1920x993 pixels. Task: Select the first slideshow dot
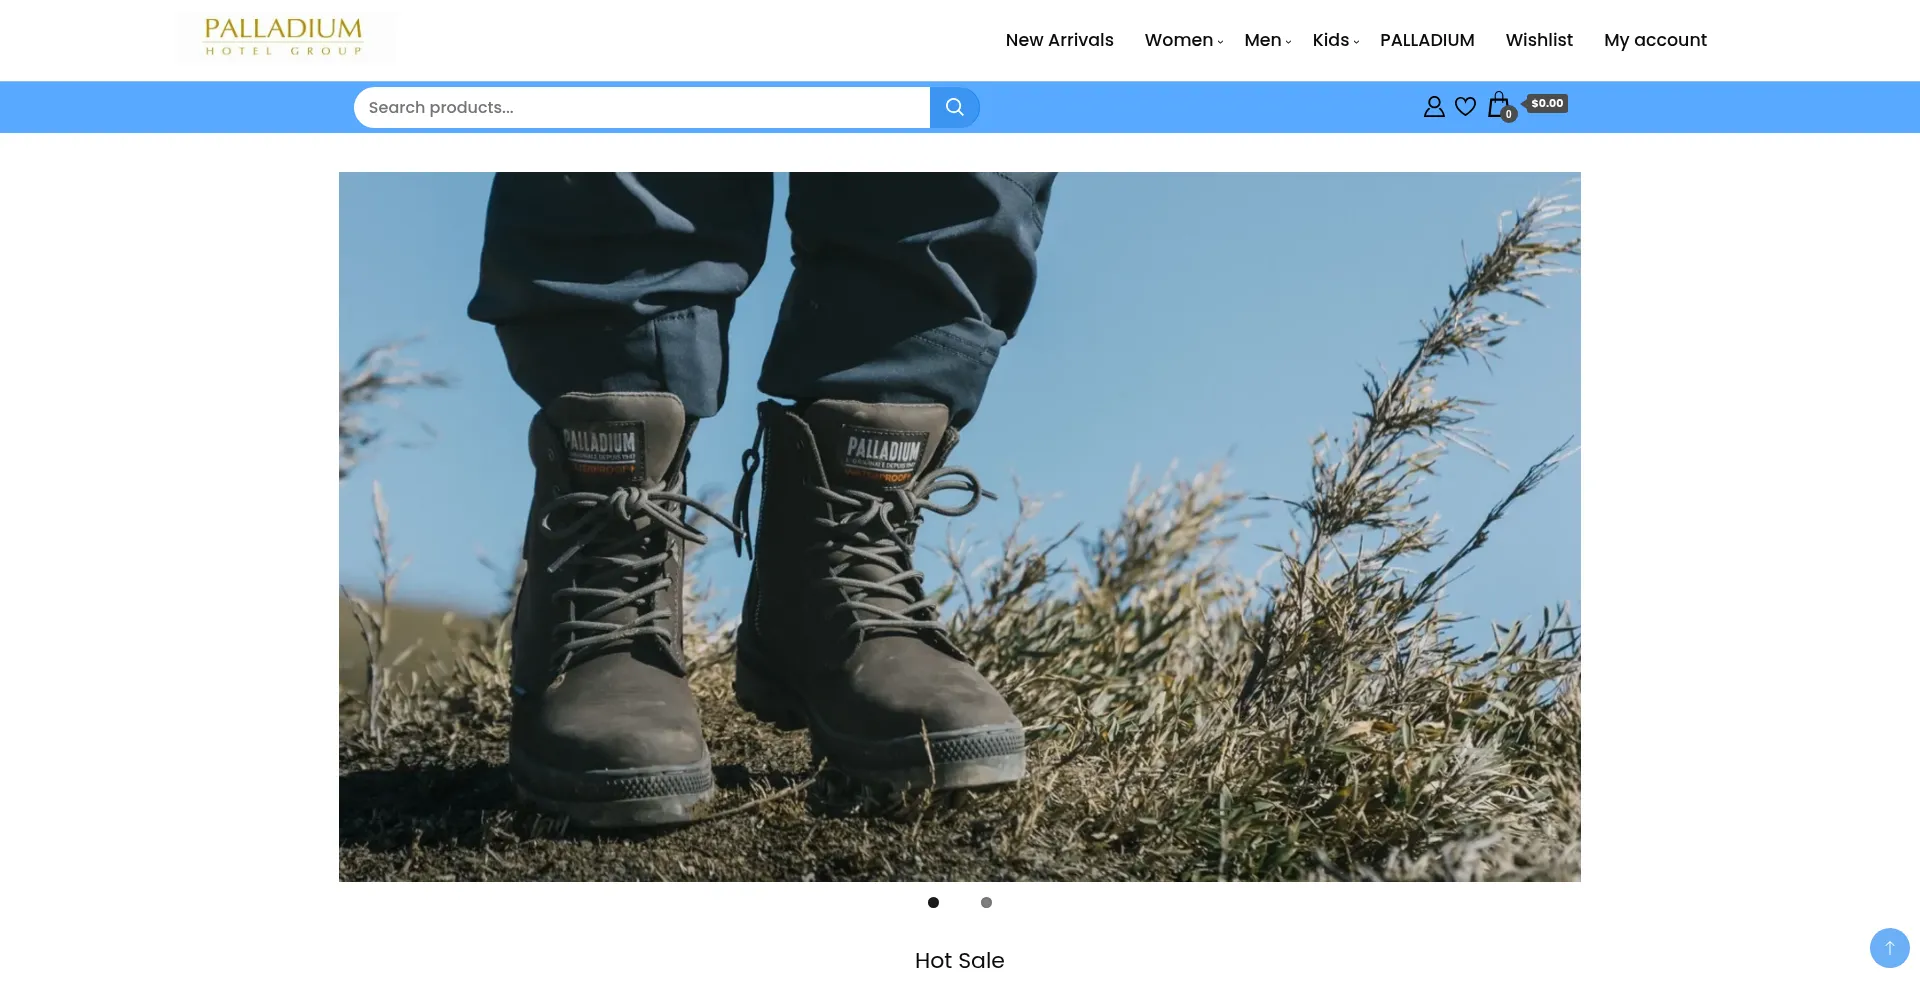[x=933, y=902]
